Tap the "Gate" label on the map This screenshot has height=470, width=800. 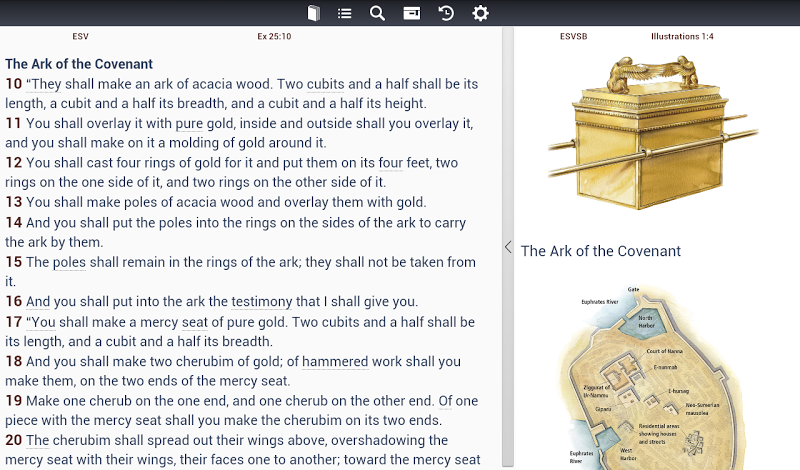633,289
